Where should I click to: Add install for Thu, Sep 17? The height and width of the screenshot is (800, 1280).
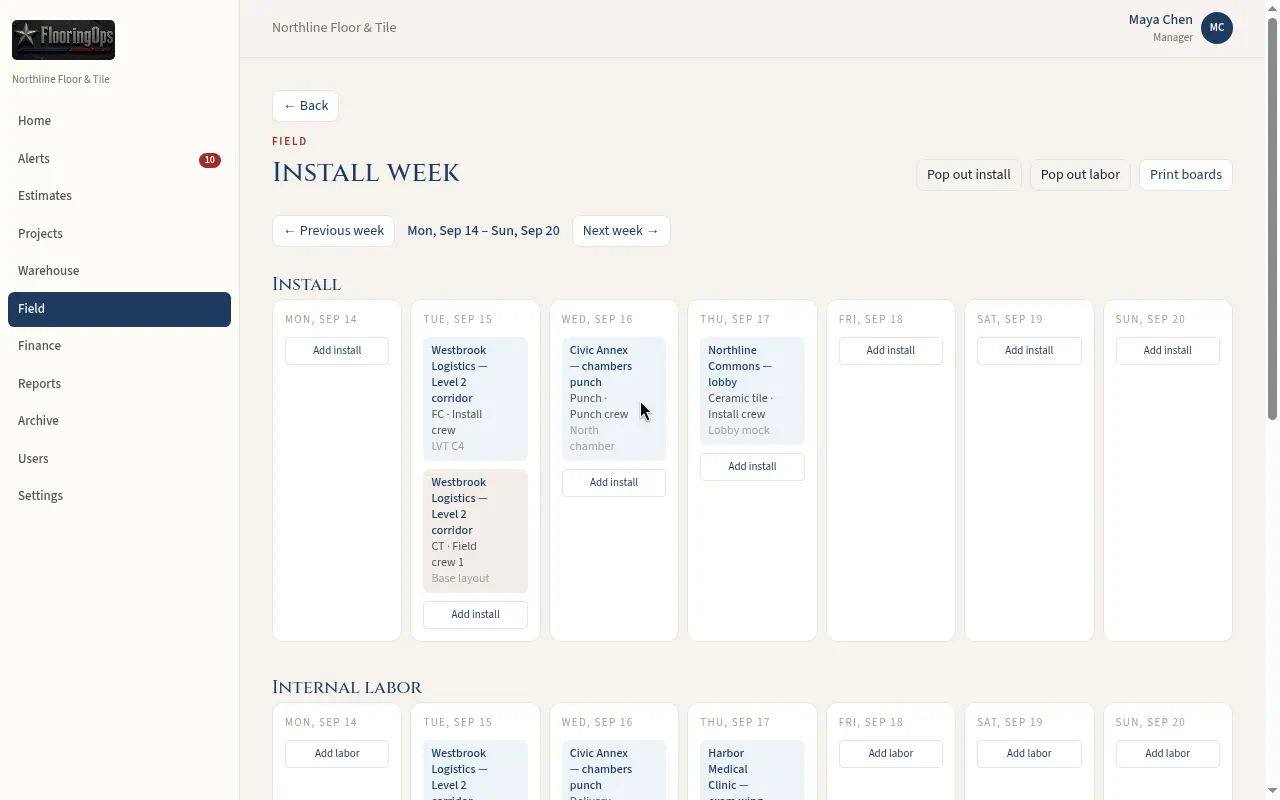pyautogui.click(x=752, y=467)
